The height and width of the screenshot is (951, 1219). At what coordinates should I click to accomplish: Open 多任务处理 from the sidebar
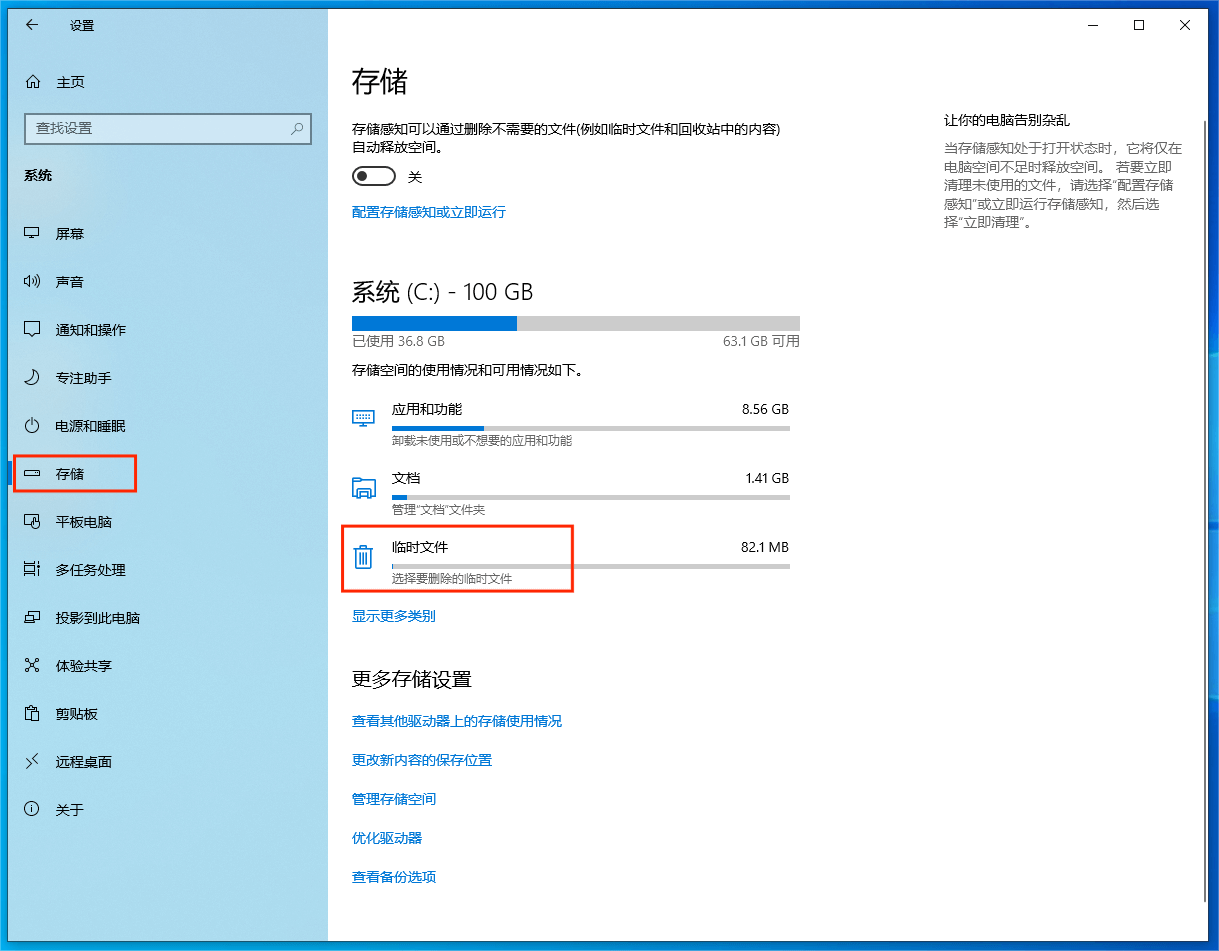[x=29, y=569]
